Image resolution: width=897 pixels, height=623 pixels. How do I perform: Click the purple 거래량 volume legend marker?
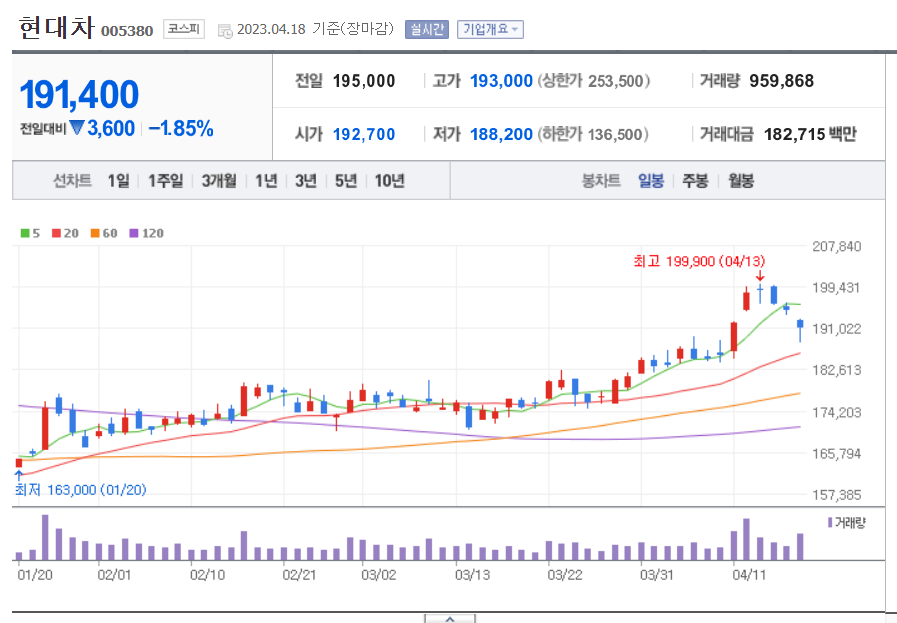click(830, 522)
